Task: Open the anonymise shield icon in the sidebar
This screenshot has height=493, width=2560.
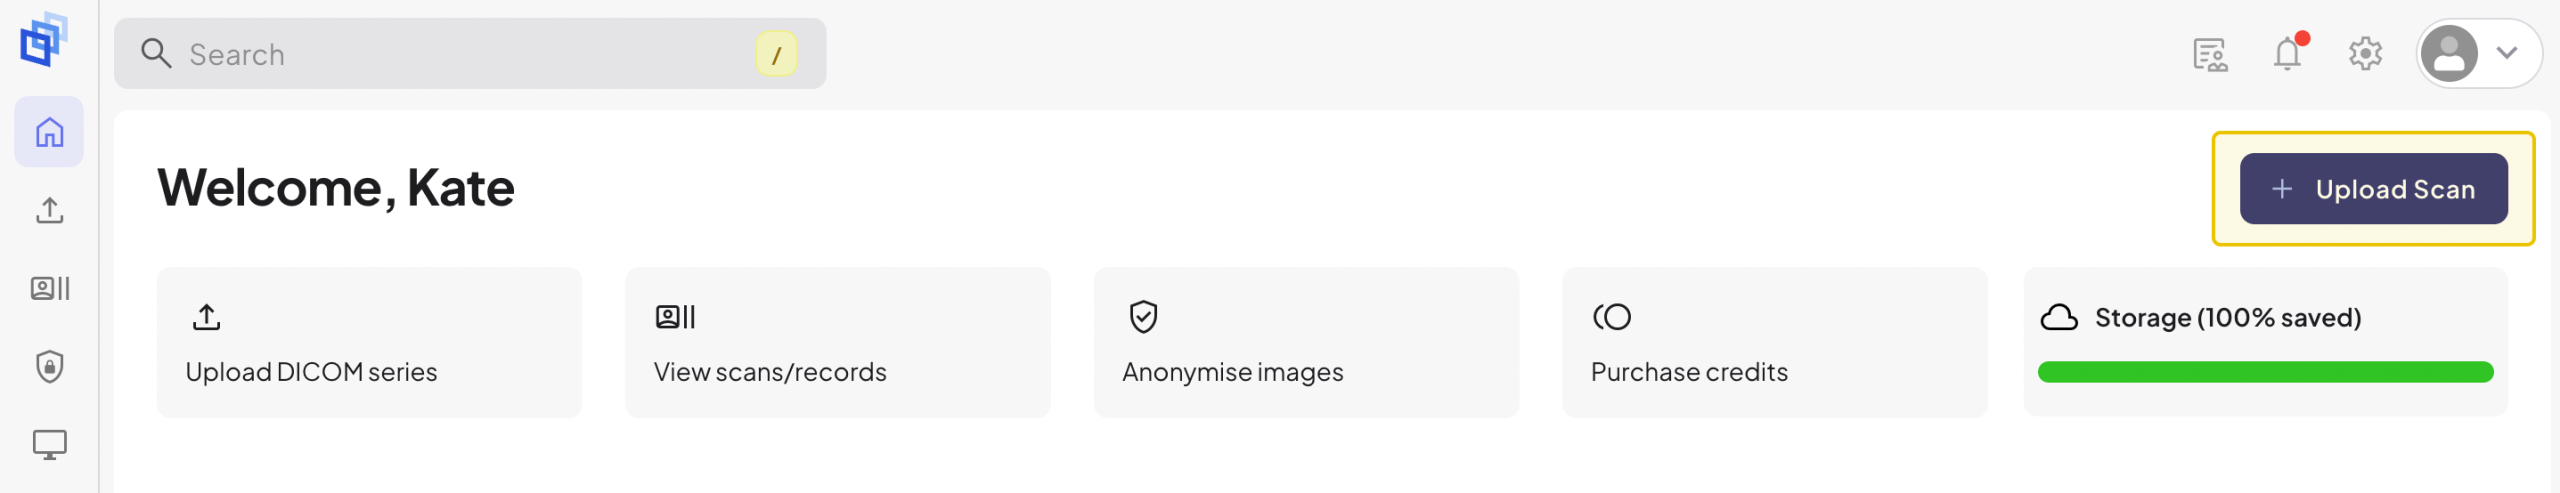Action: coord(49,366)
